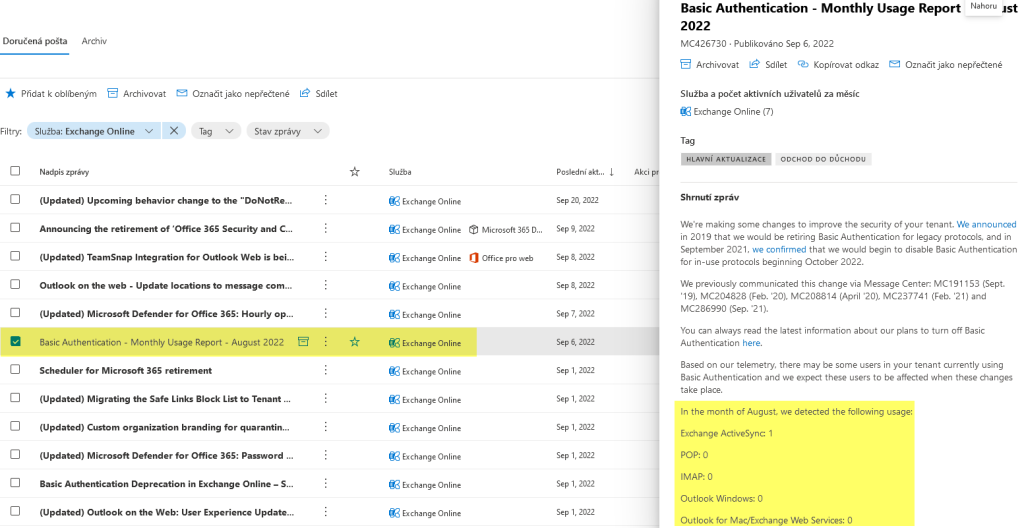Check the box for Microsoft Defender: Password … message
Screen dimensions: 1024x528
pos(15,454)
